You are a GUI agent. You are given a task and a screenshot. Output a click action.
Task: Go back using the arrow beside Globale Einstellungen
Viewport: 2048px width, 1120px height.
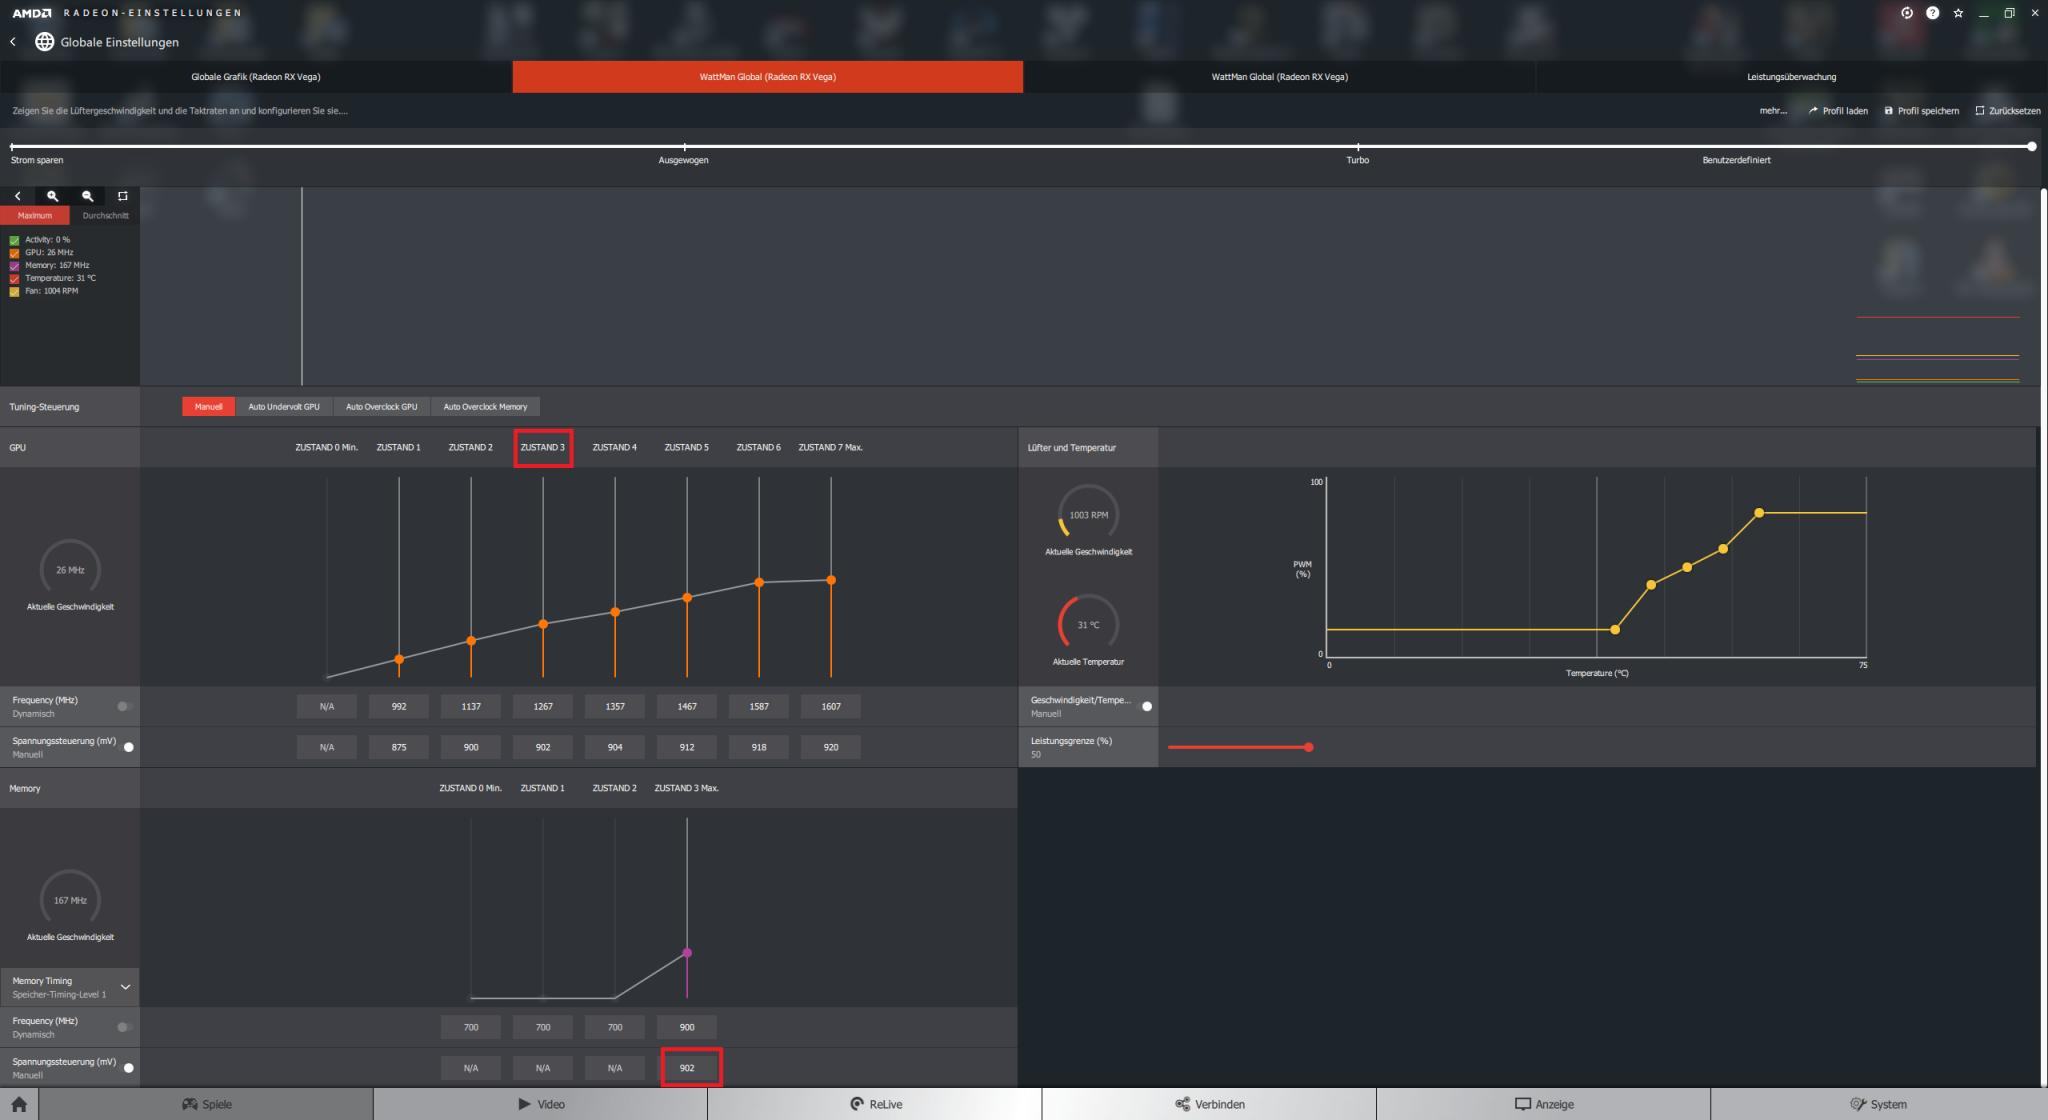point(13,42)
